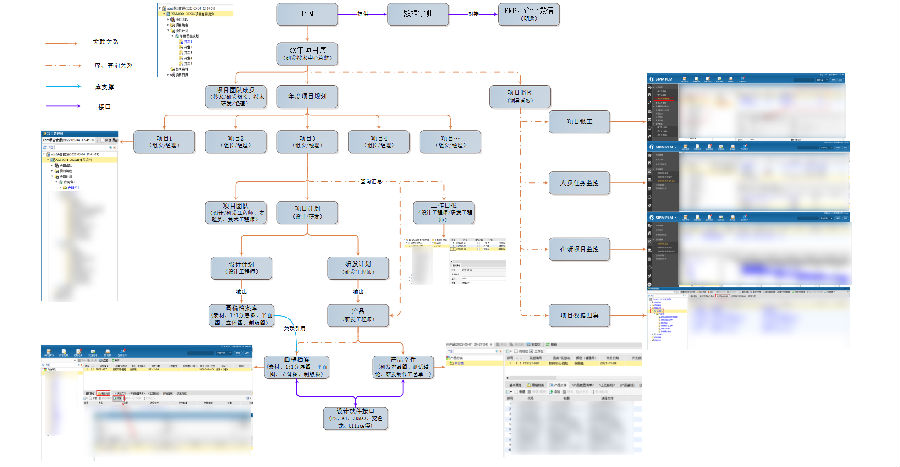This screenshot has height=467, width=900.
Task: Click the 项目计划 node
Action: click(x=307, y=212)
